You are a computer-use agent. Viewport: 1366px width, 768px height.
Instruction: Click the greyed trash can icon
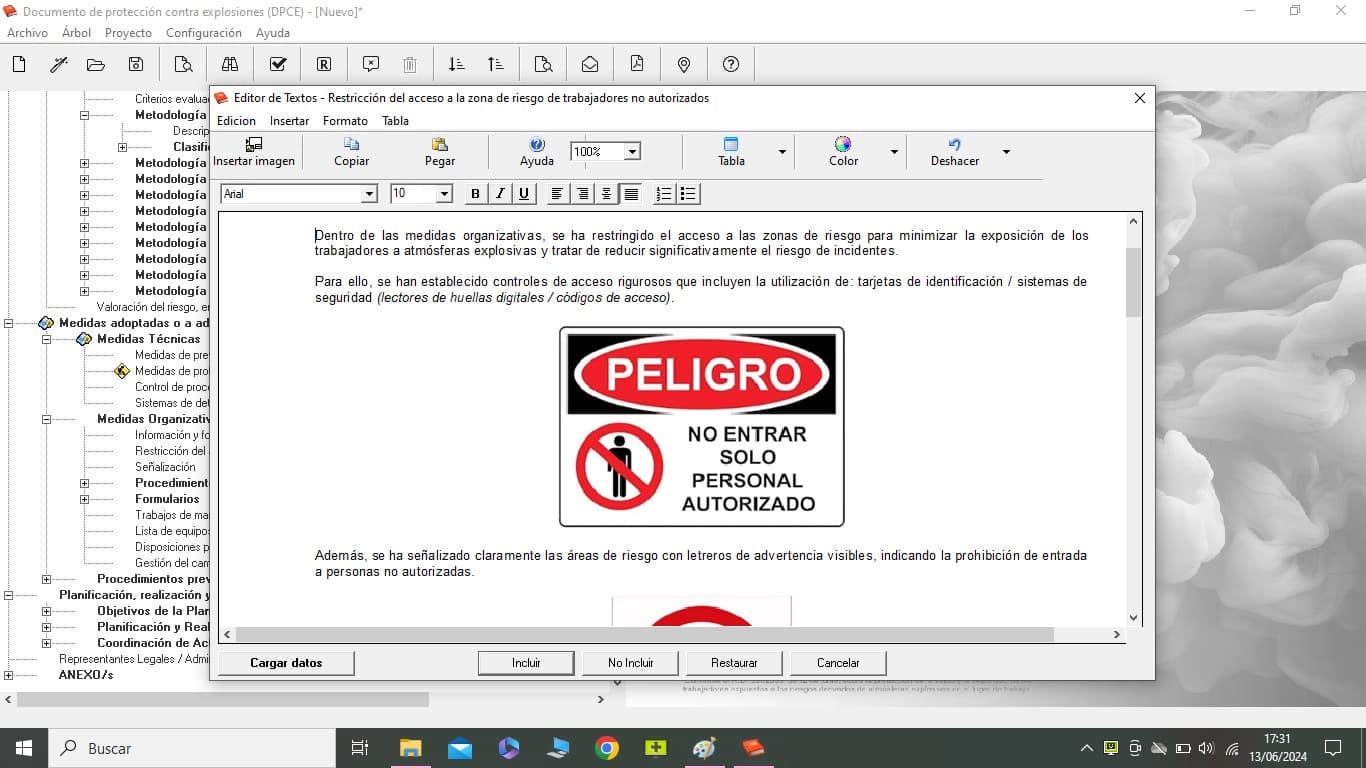[410, 64]
